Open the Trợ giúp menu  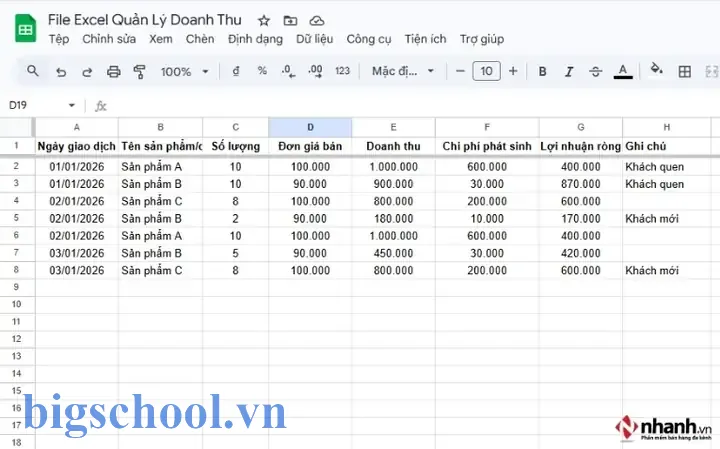tap(482, 39)
